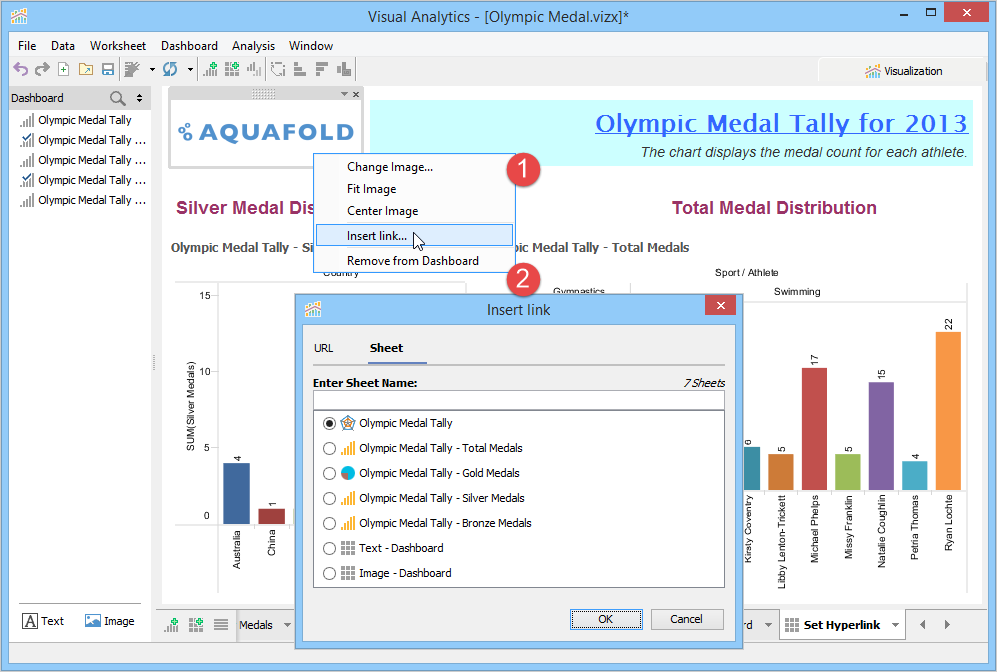Open the refresh icon dropdown arrow
Image resolution: width=997 pixels, height=672 pixels.
[190, 69]
